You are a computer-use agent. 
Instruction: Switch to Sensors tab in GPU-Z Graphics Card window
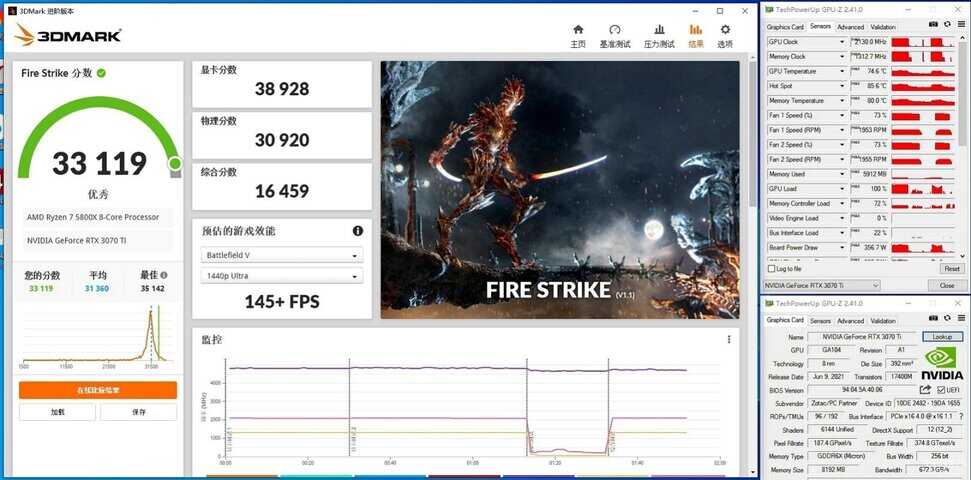click(x=821, y=321)
